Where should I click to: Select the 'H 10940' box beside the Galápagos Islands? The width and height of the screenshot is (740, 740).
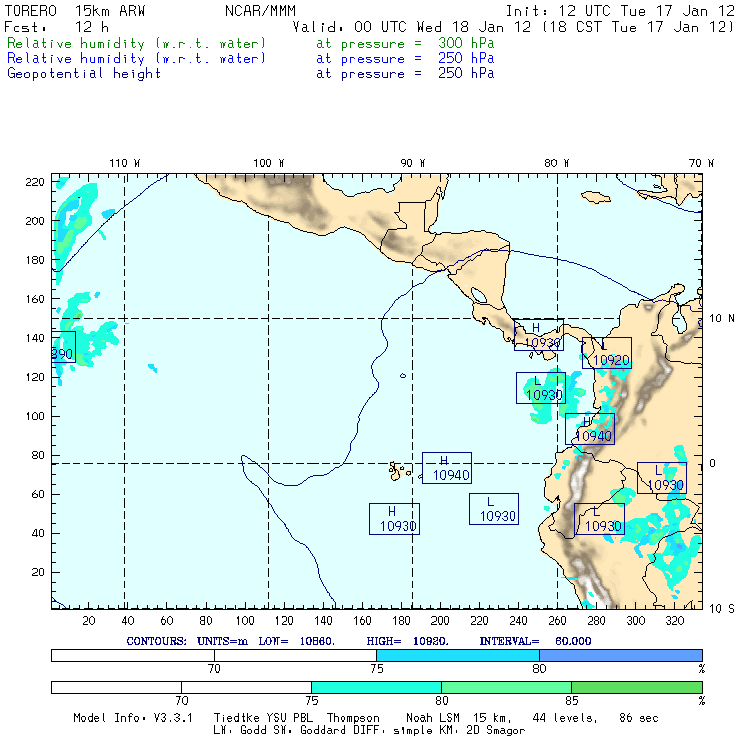446,468
